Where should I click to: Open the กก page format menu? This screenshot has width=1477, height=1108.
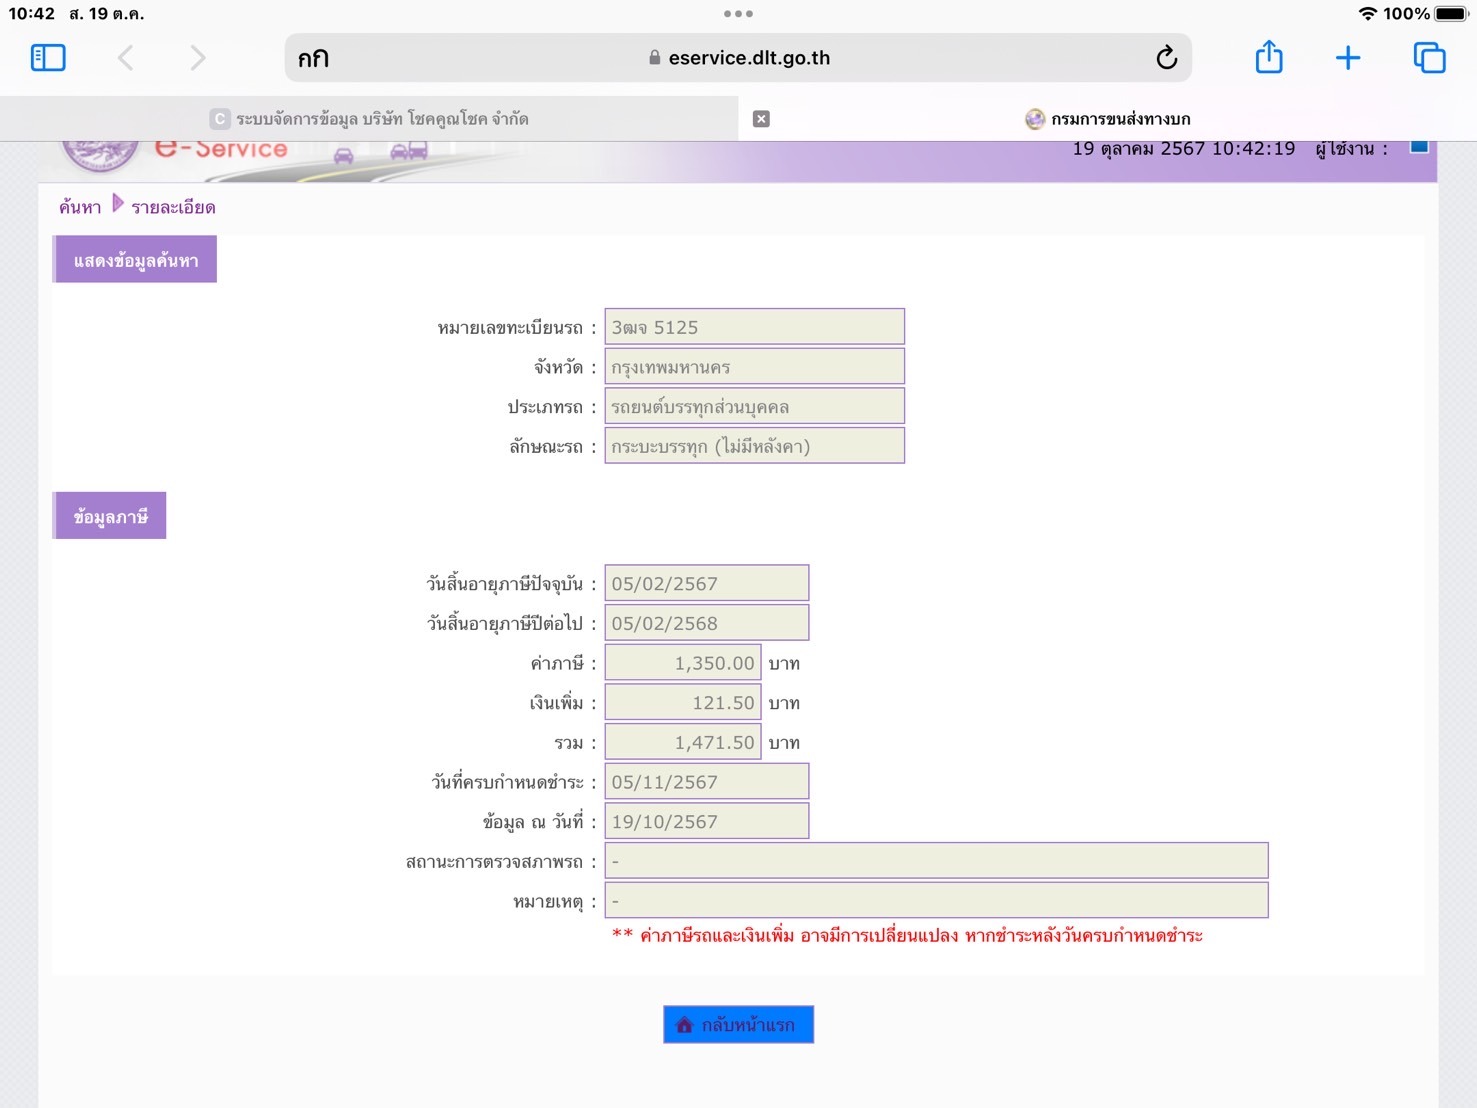(313, 58)
